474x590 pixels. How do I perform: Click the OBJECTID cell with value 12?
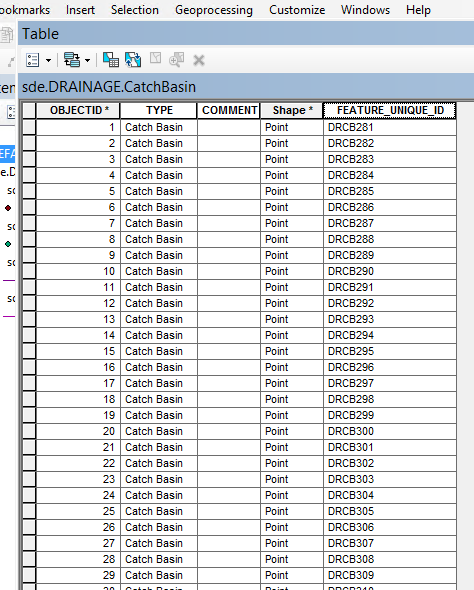[x=78, y=303]
